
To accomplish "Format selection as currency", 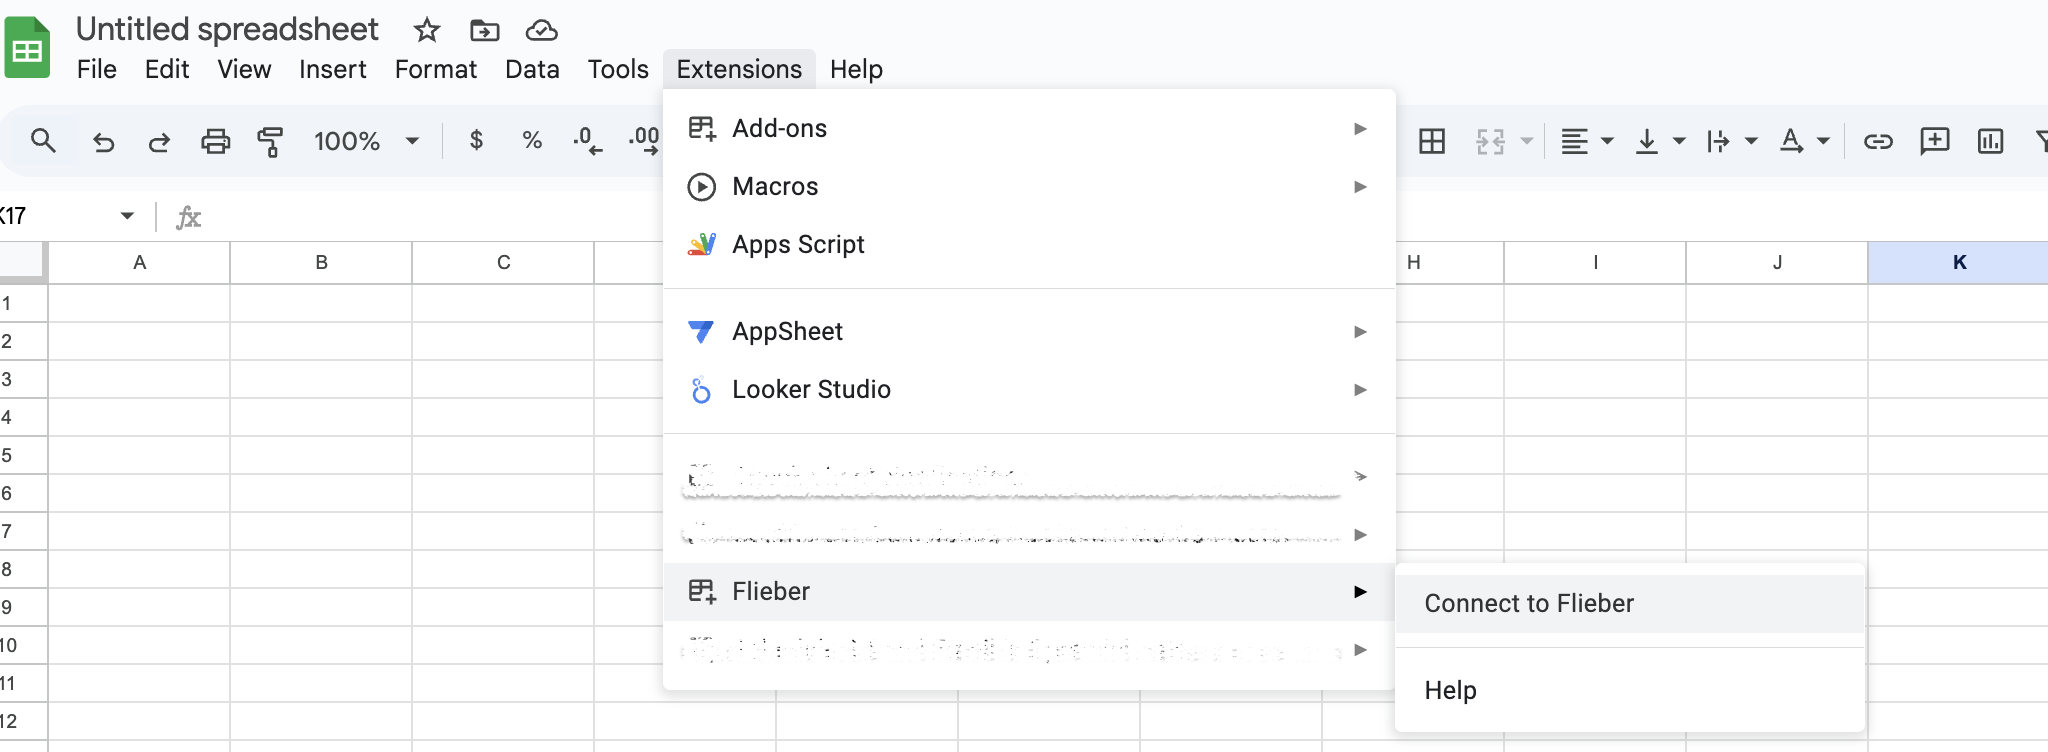I will 477,141.
